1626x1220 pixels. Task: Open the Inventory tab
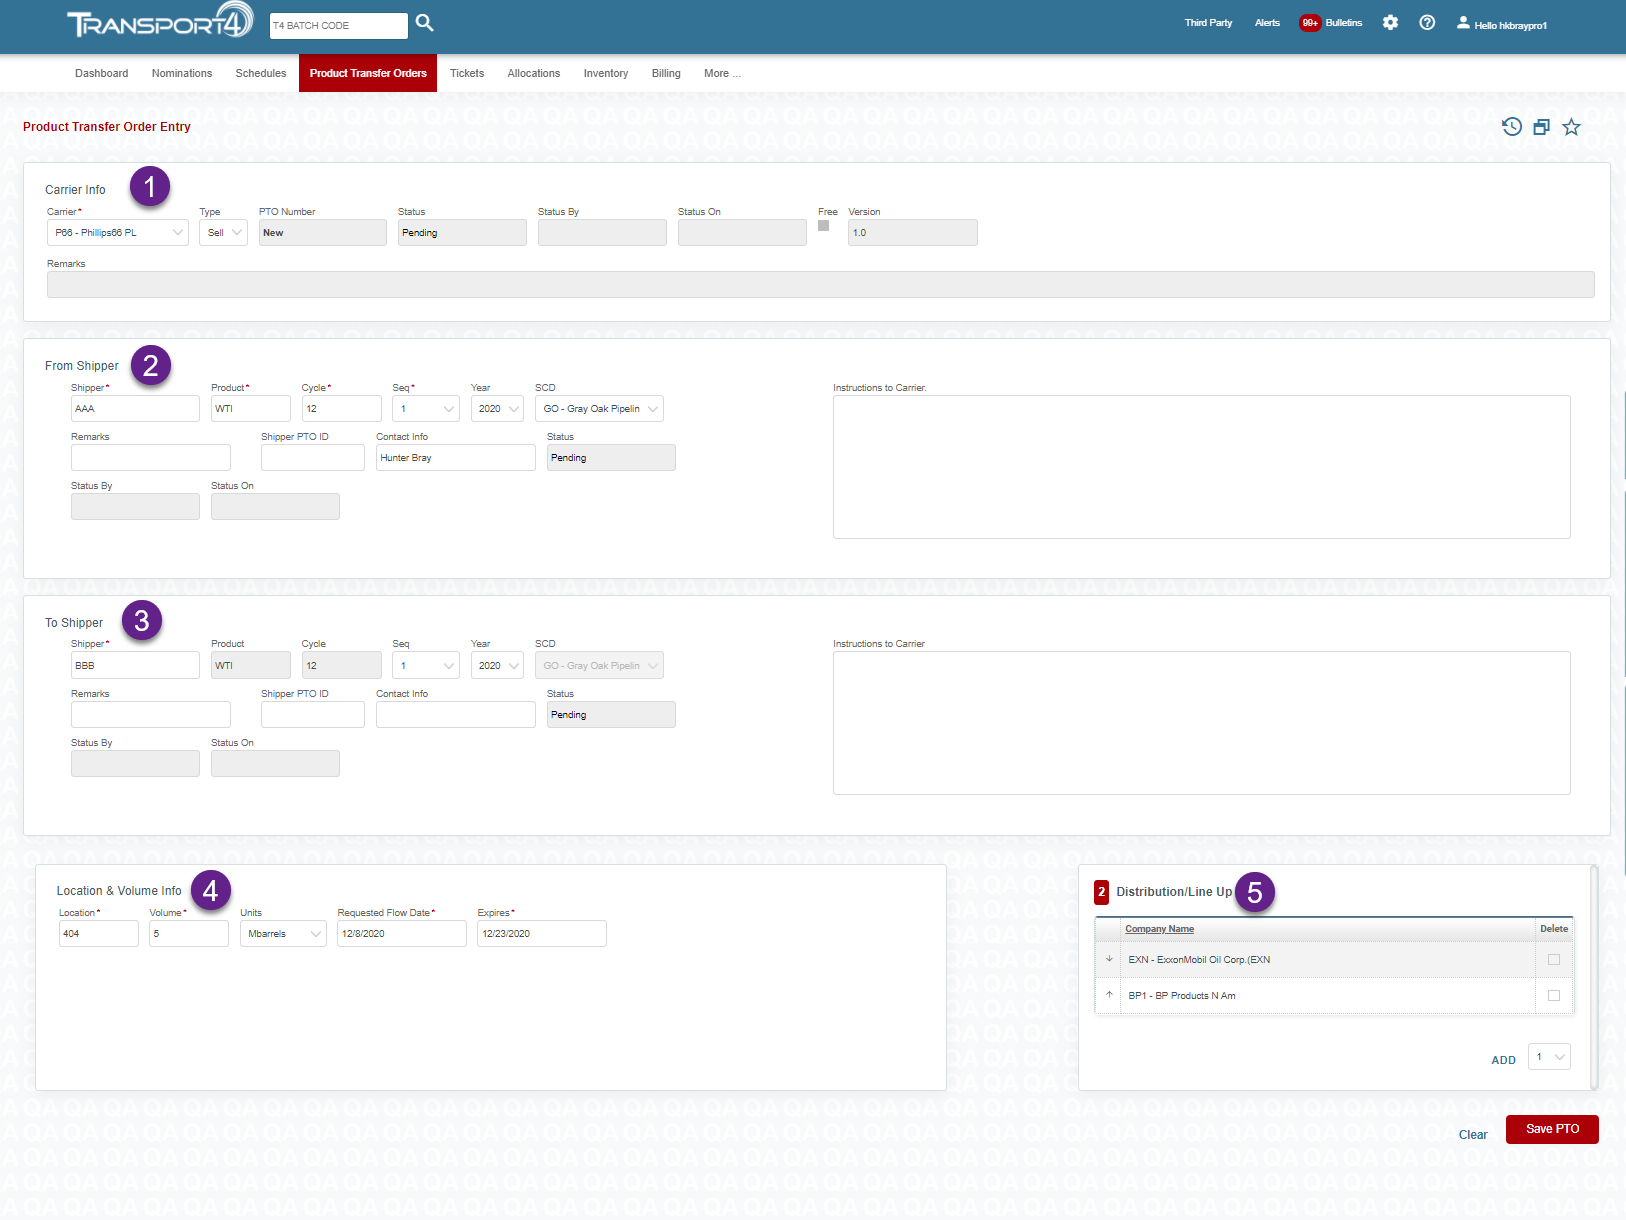(x=605, y=74)
